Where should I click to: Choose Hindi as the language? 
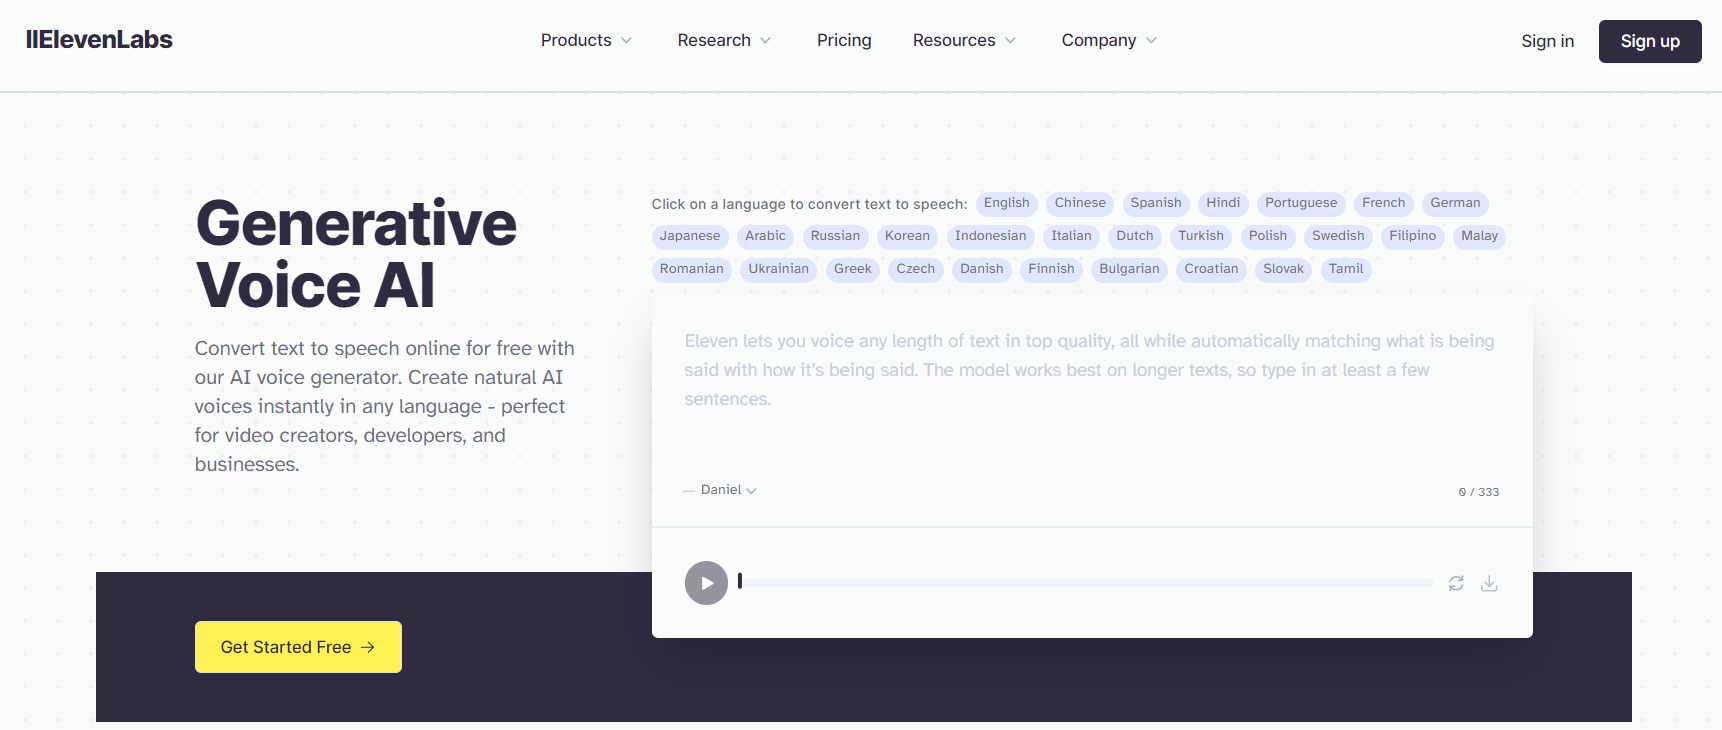[x=1223, y=203]
